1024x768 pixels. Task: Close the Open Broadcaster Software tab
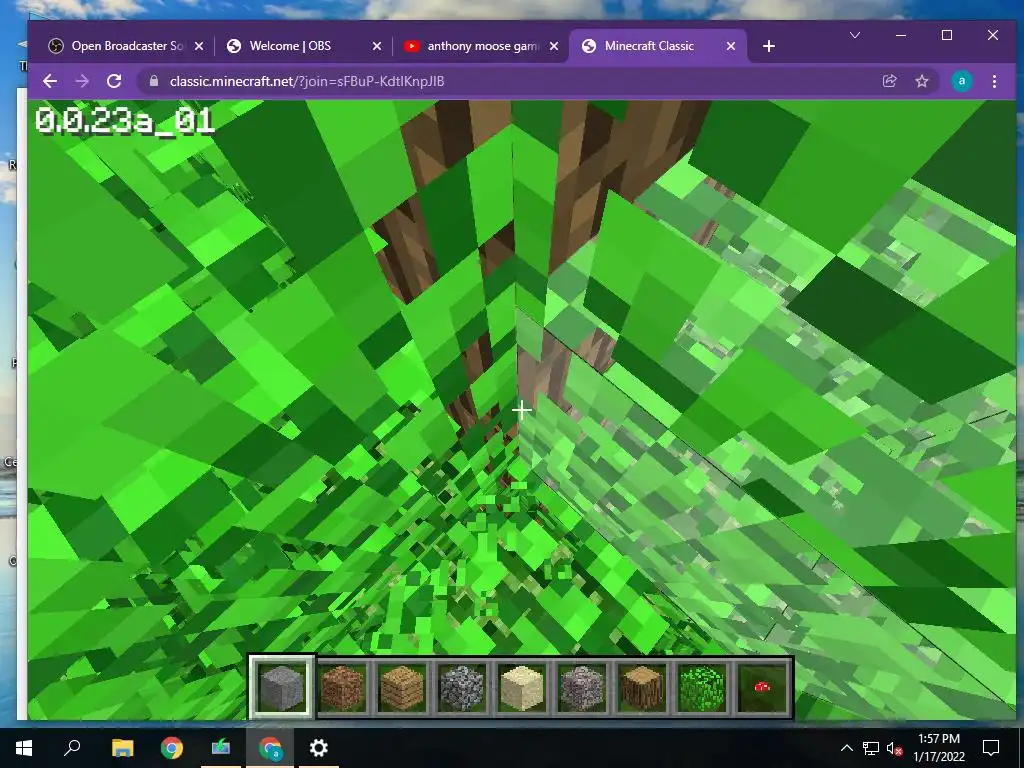199,46
